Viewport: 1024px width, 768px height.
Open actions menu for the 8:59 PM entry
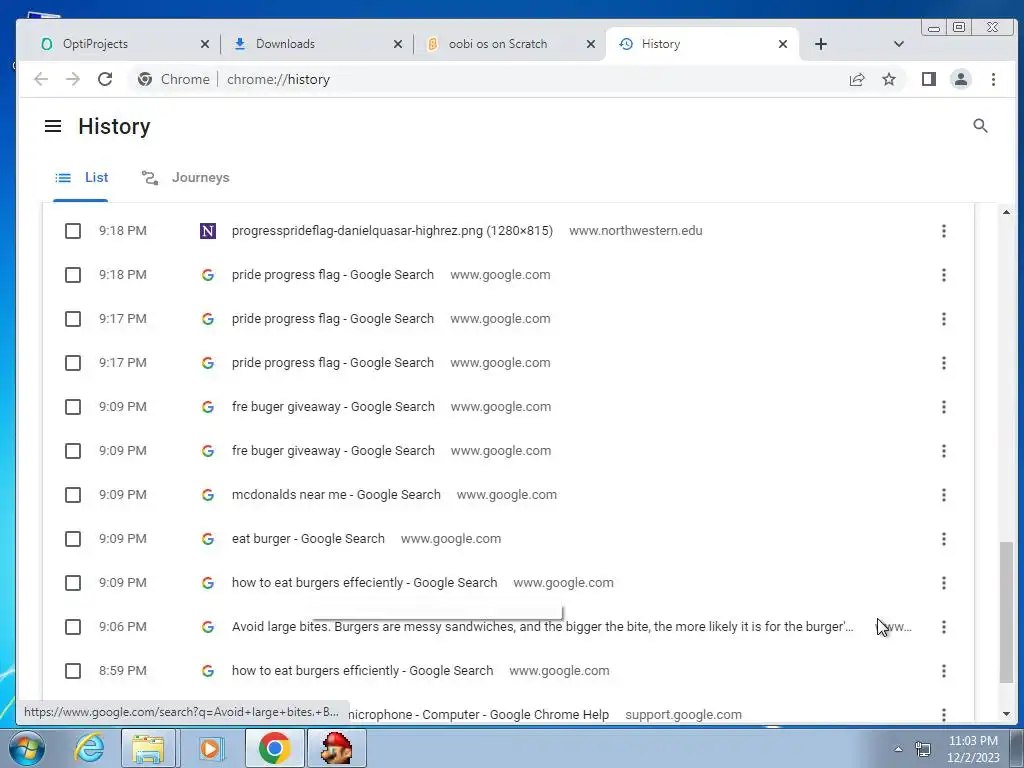point(944,671)
